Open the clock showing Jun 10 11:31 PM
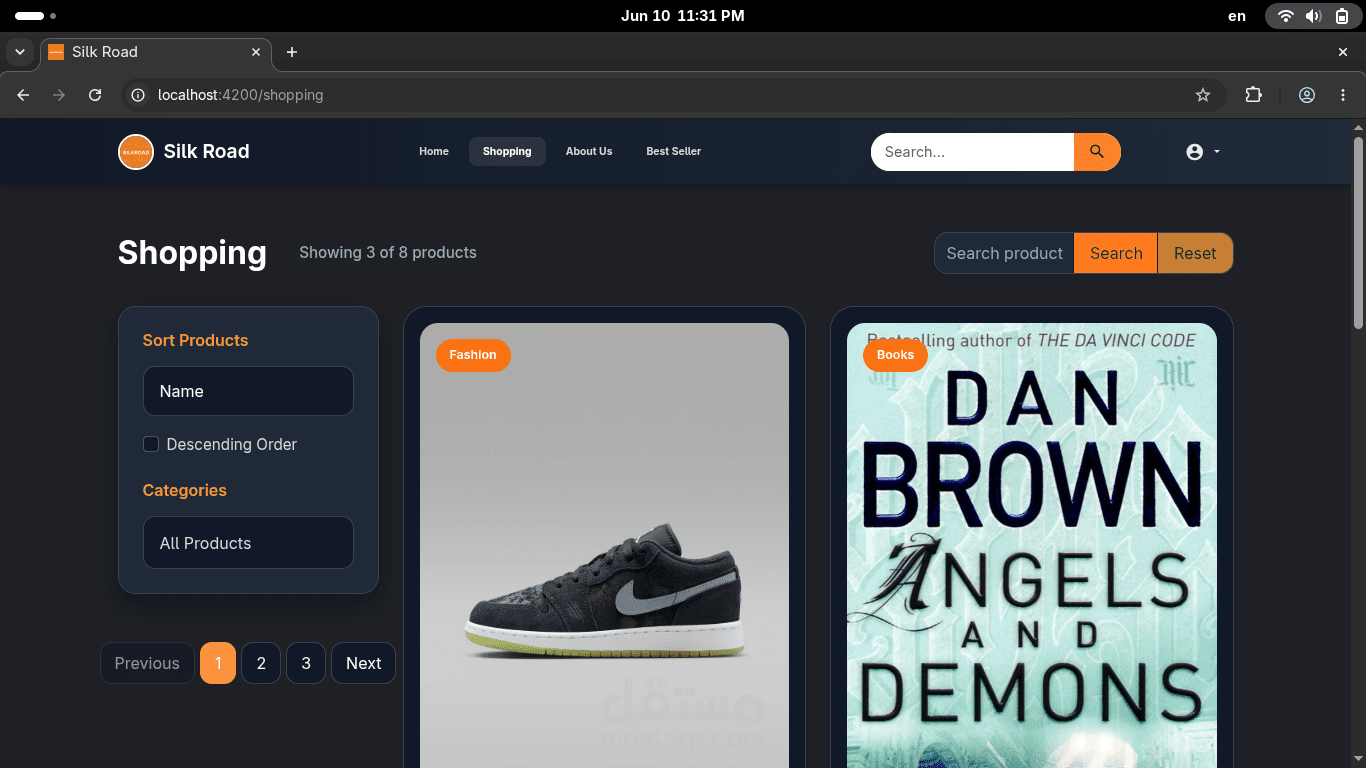 (683, 16)
